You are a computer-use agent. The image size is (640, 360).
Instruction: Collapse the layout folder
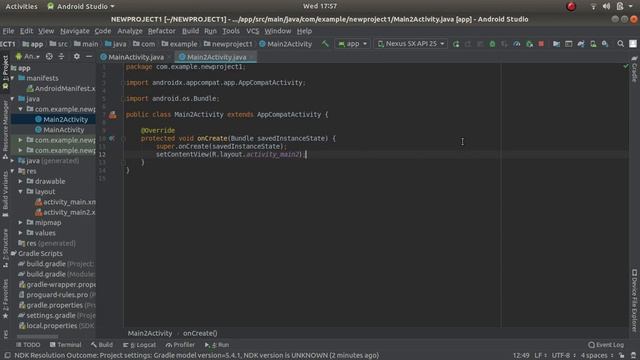pyautogui.click(x=21, y=191)
